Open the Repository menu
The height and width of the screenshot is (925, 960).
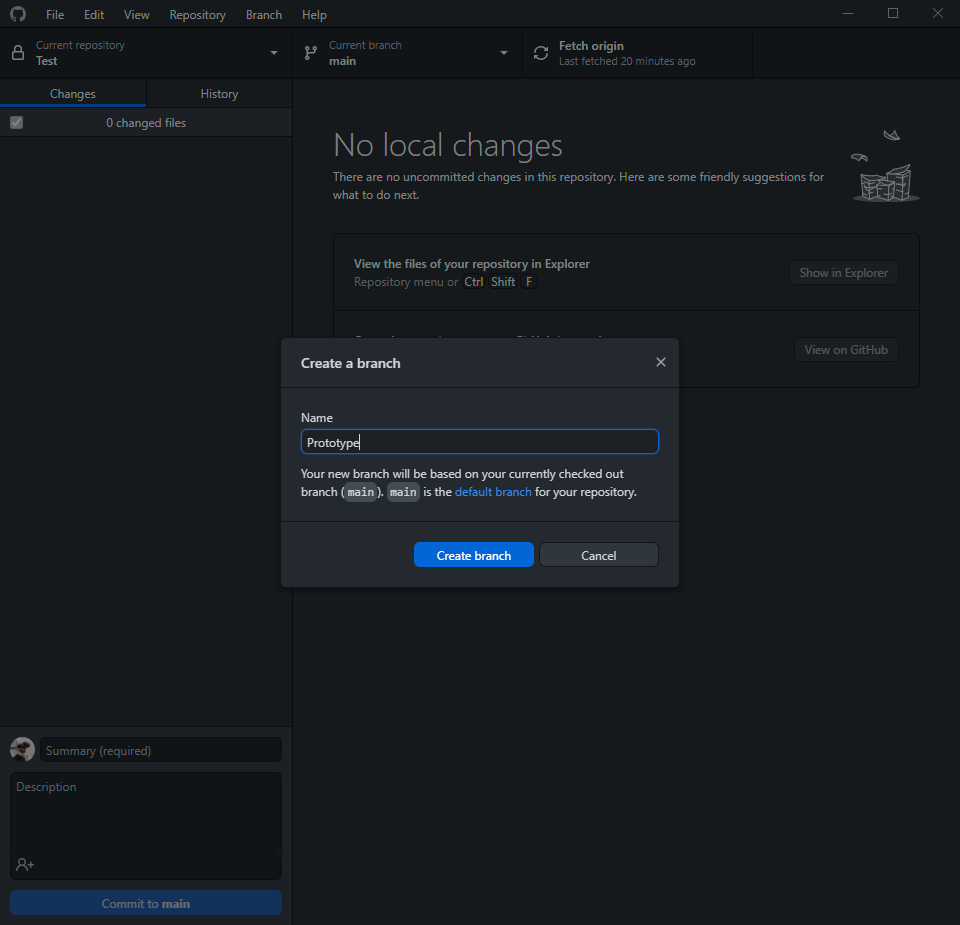197,15
